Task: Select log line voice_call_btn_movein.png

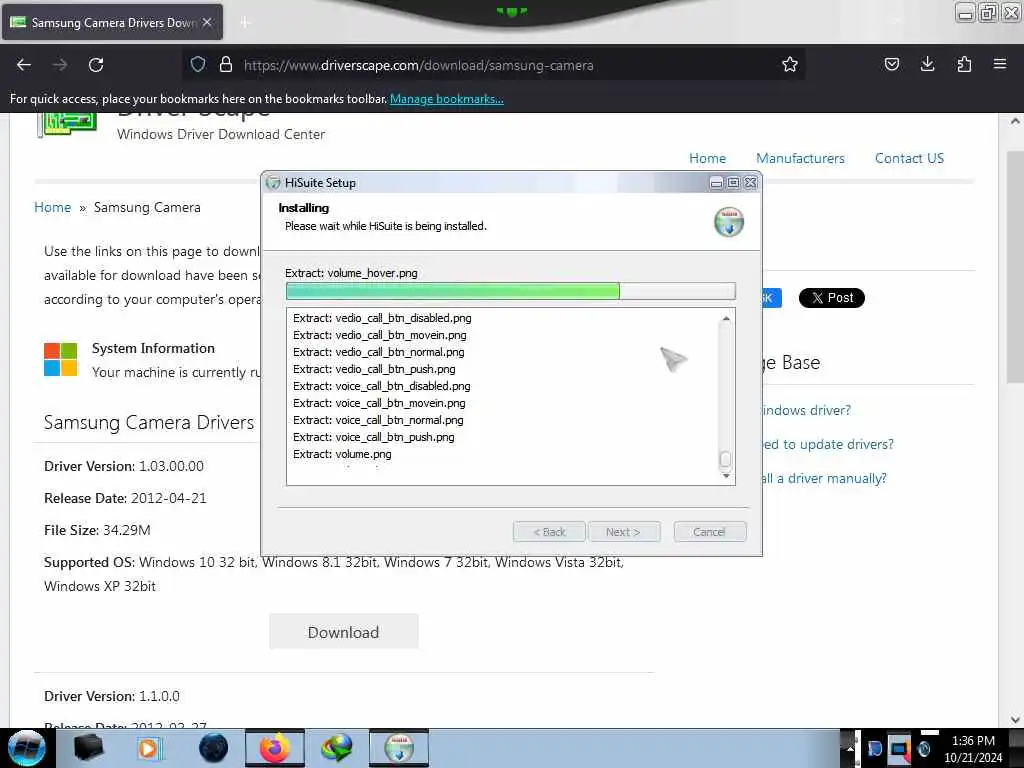Action: click(379, 403)
